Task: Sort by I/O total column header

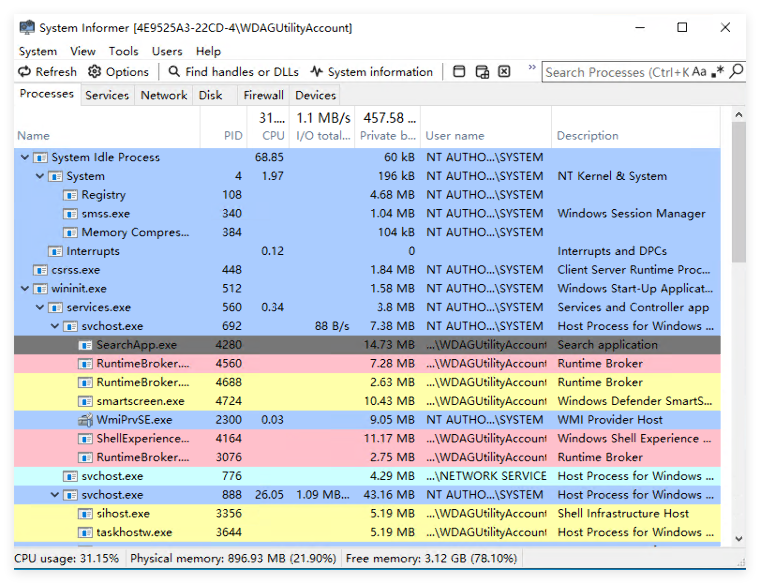Action: (323, 127)
